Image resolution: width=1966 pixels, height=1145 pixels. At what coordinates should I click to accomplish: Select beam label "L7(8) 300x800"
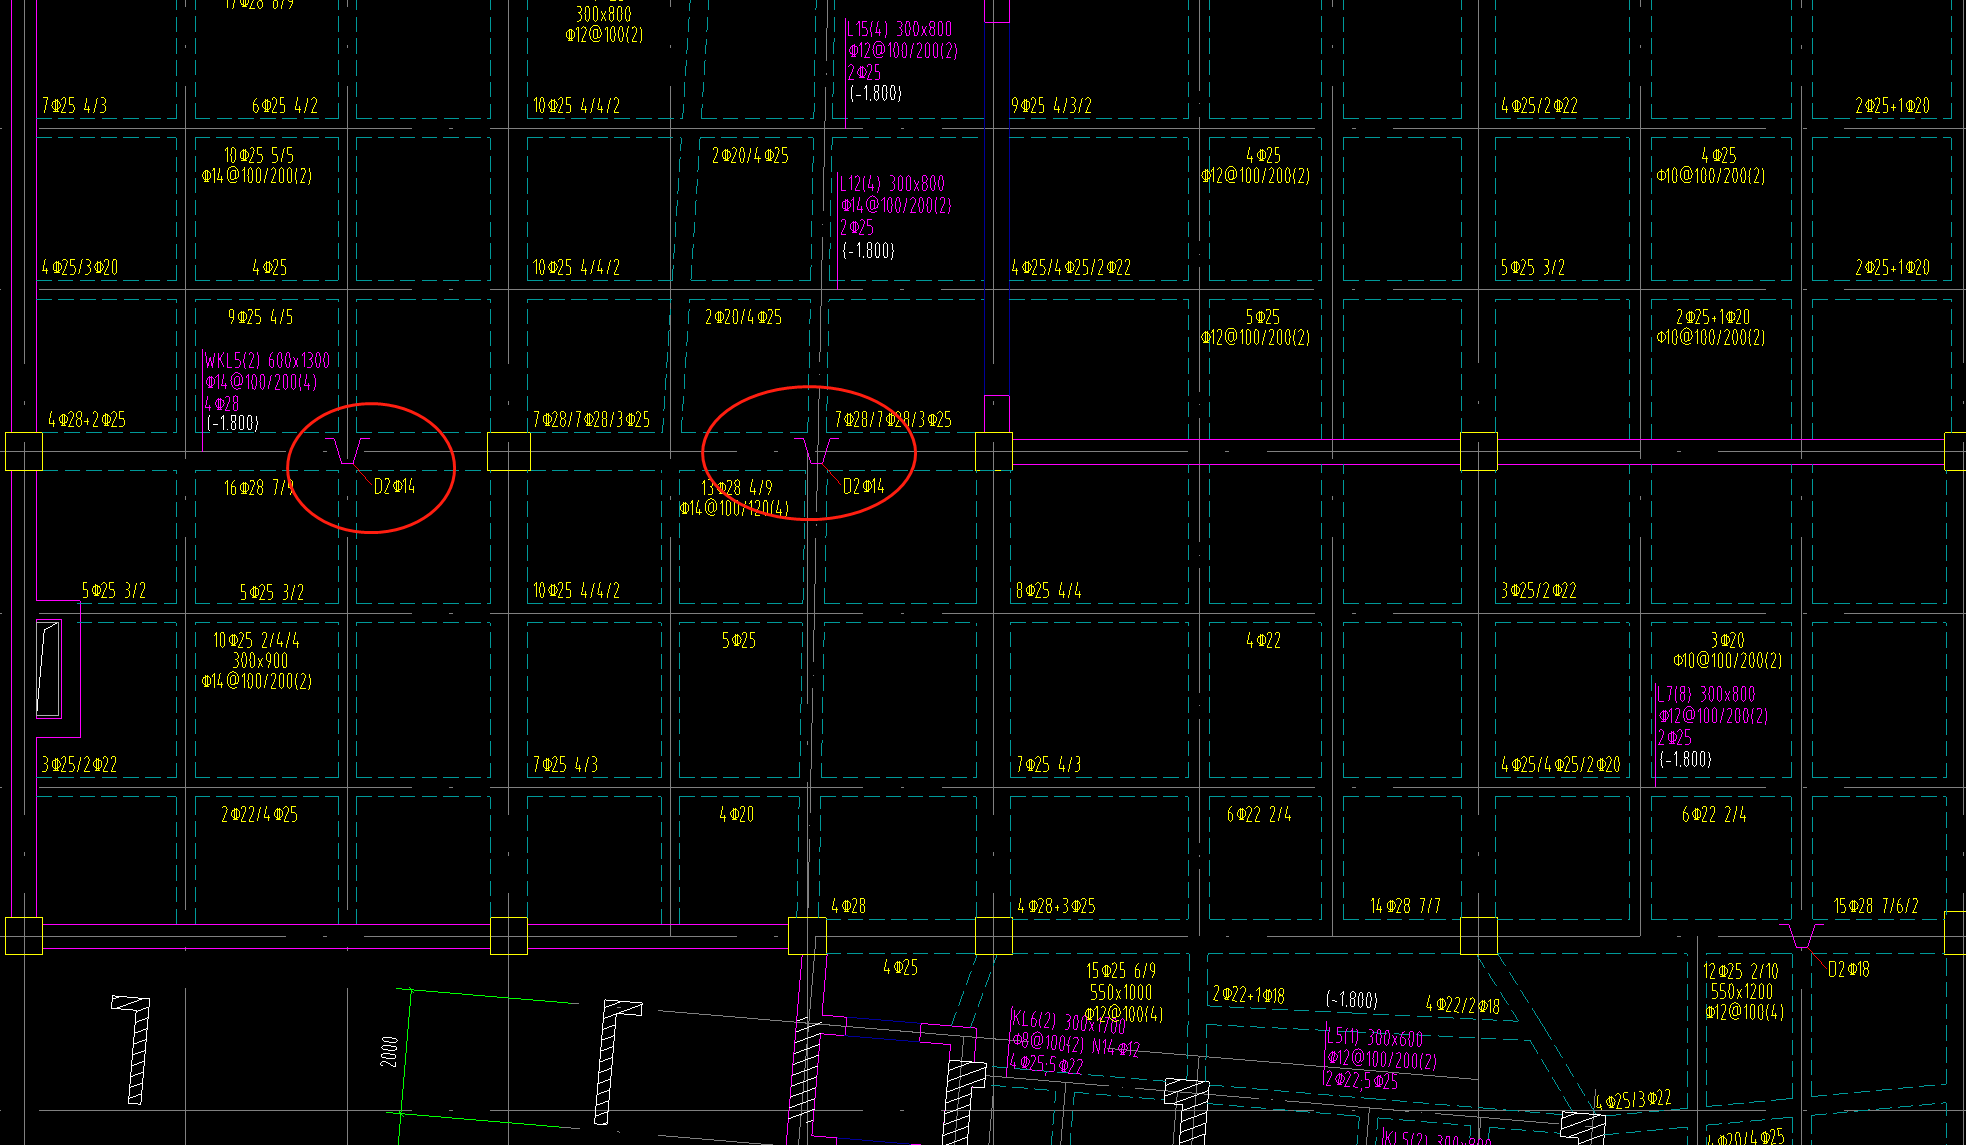[1706, 694]
